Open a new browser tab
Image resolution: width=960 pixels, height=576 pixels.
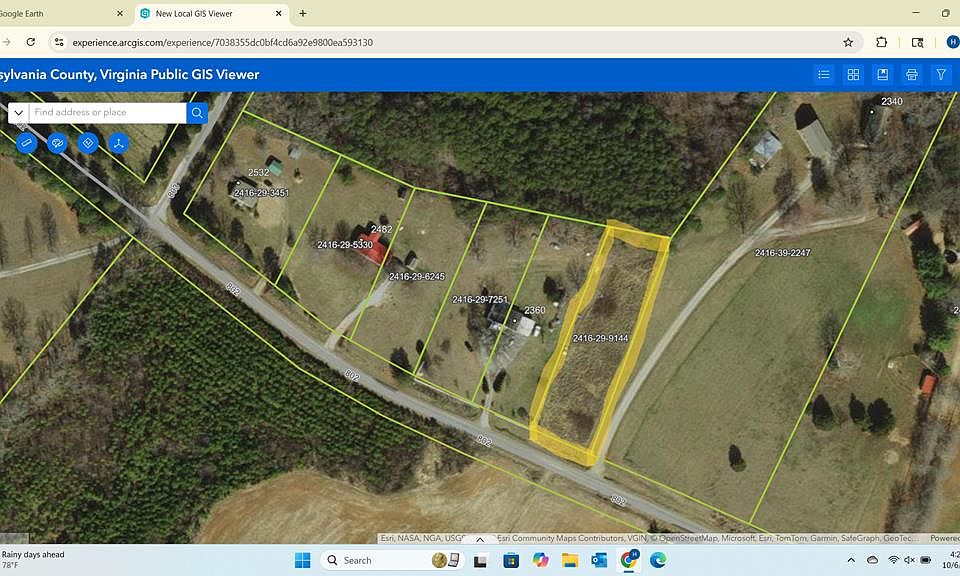click(302, 13)
